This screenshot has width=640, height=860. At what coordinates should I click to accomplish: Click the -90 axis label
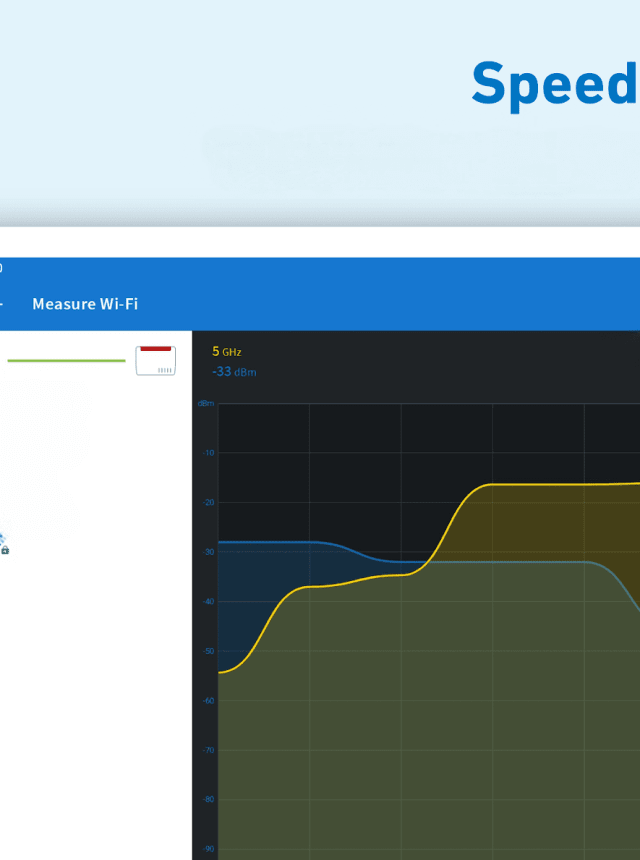pos(208,849)
